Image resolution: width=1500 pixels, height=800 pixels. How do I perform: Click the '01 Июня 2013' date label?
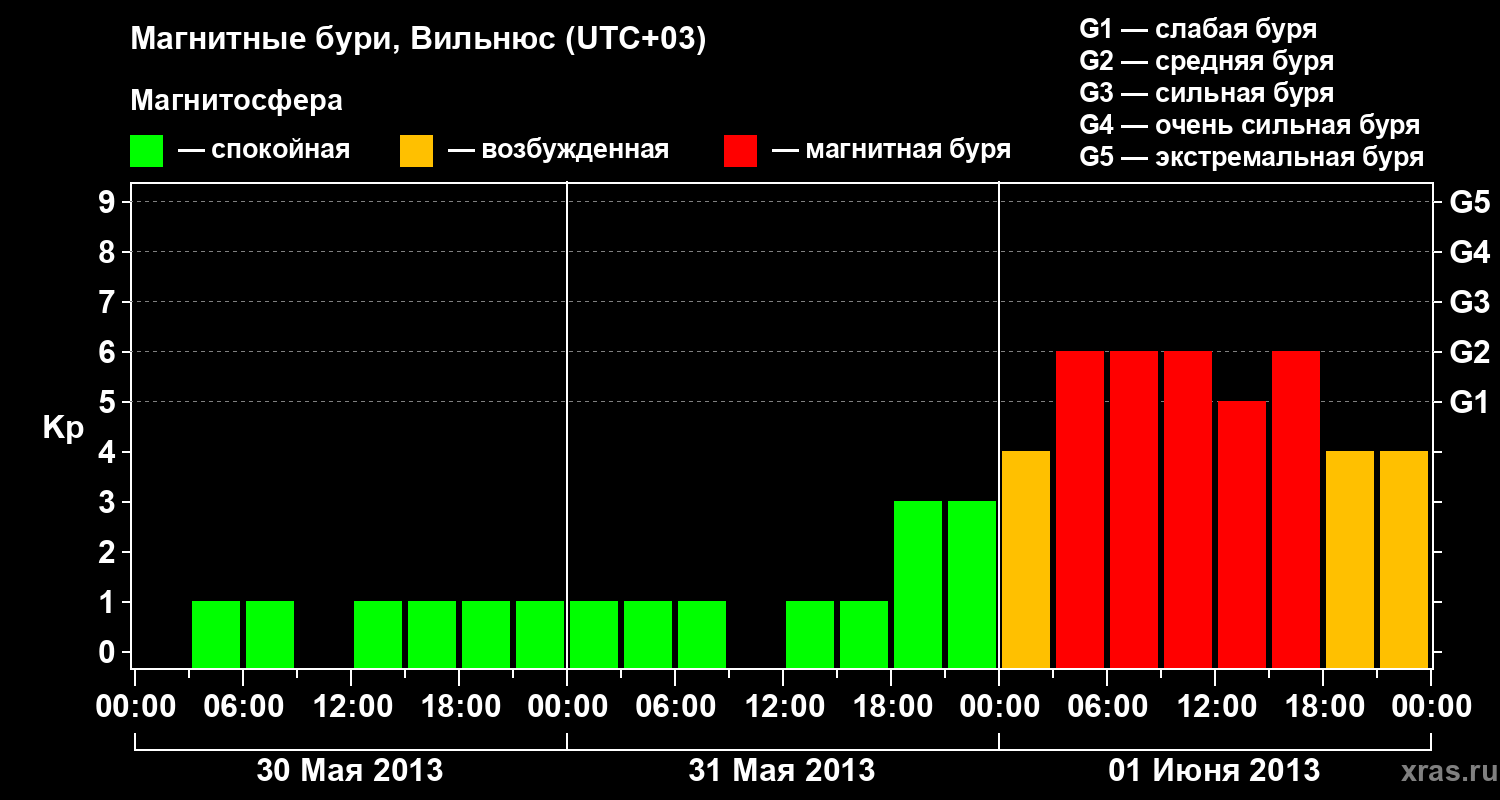pos(1214,771)
